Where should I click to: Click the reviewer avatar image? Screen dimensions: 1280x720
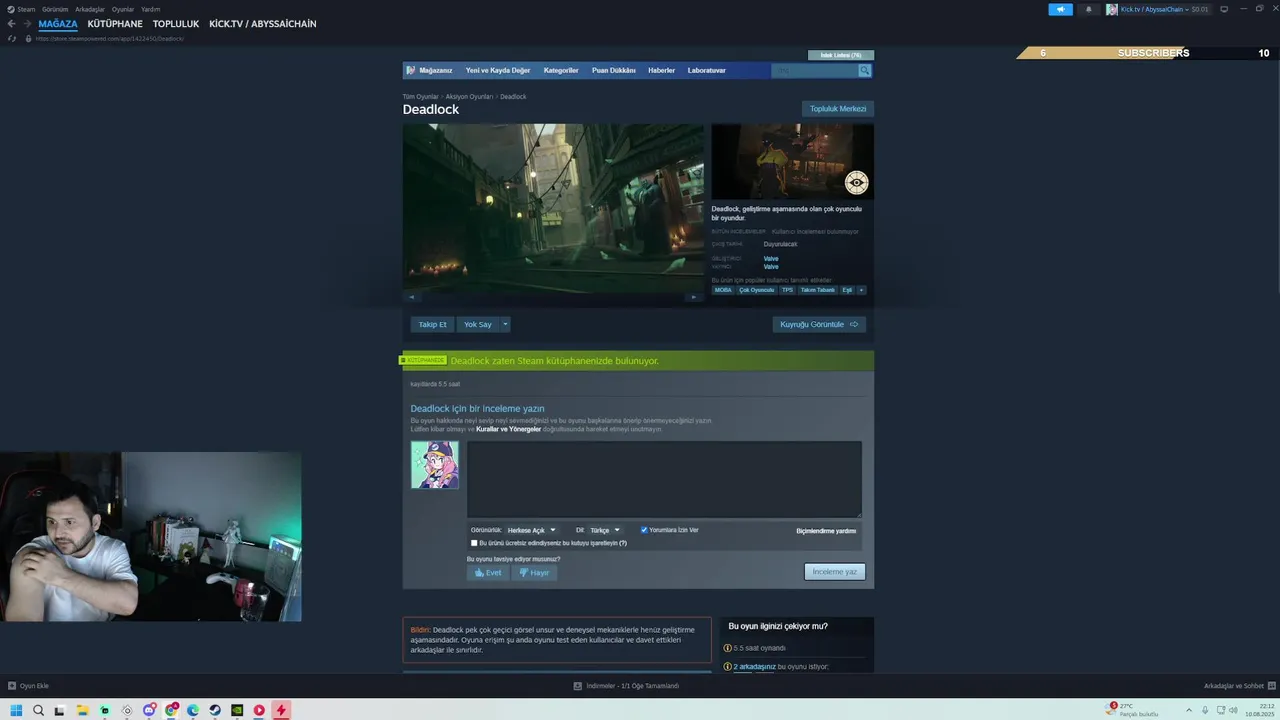pos(435,465)
